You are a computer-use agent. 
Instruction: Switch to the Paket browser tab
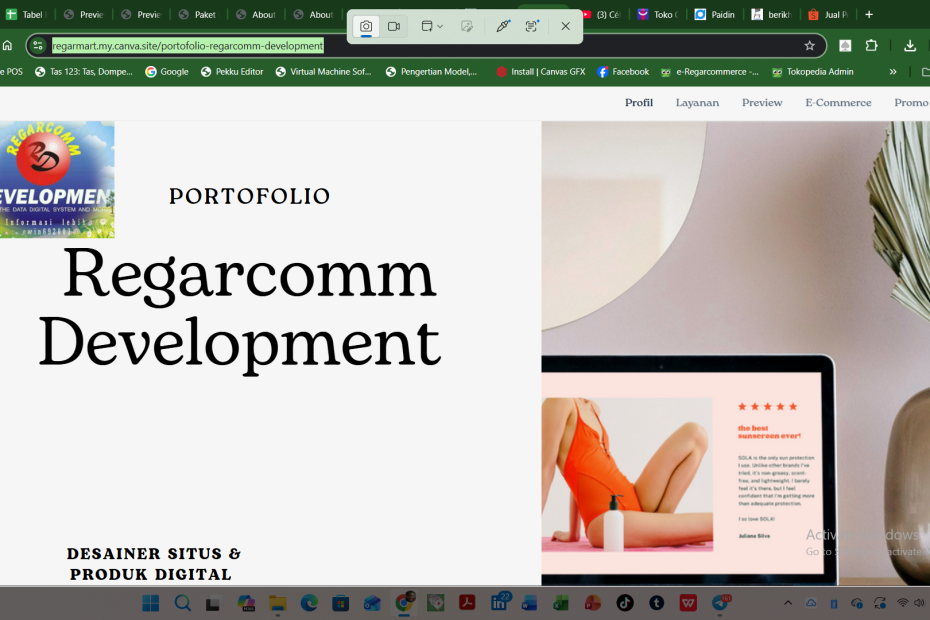point(197,15)
